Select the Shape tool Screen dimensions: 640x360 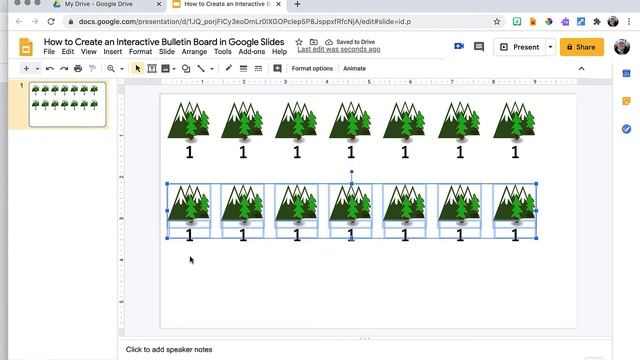pyautogui.click(x=186, y=69)
